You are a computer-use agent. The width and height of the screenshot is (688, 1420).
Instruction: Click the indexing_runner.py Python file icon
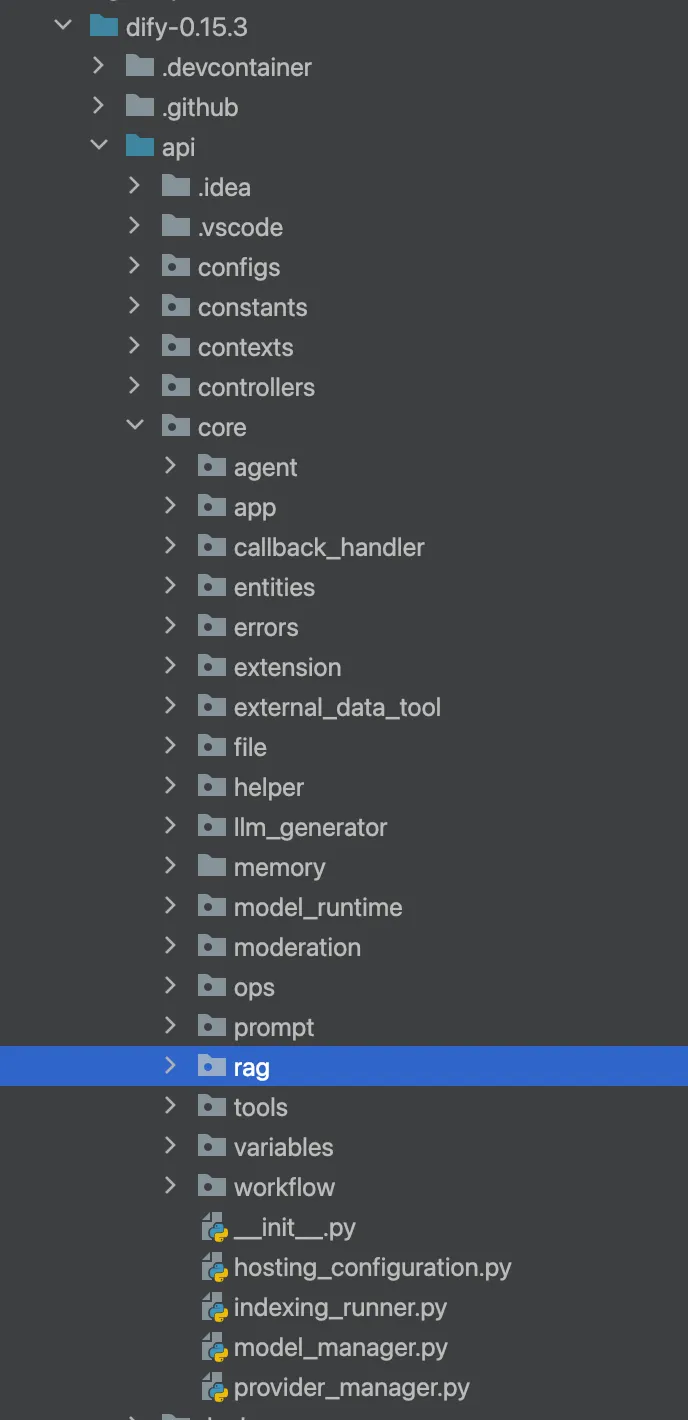pos(215,1308)
